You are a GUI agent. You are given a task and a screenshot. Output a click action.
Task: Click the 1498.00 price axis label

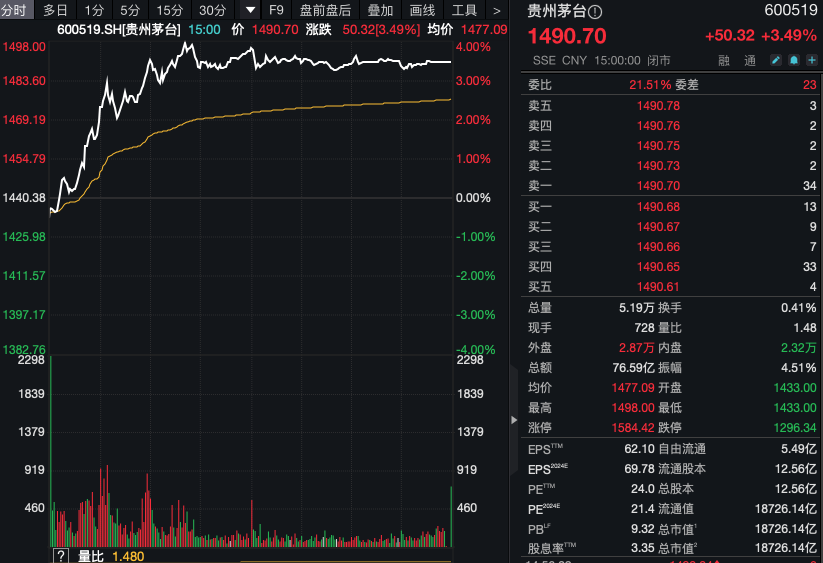click(24, 47)
